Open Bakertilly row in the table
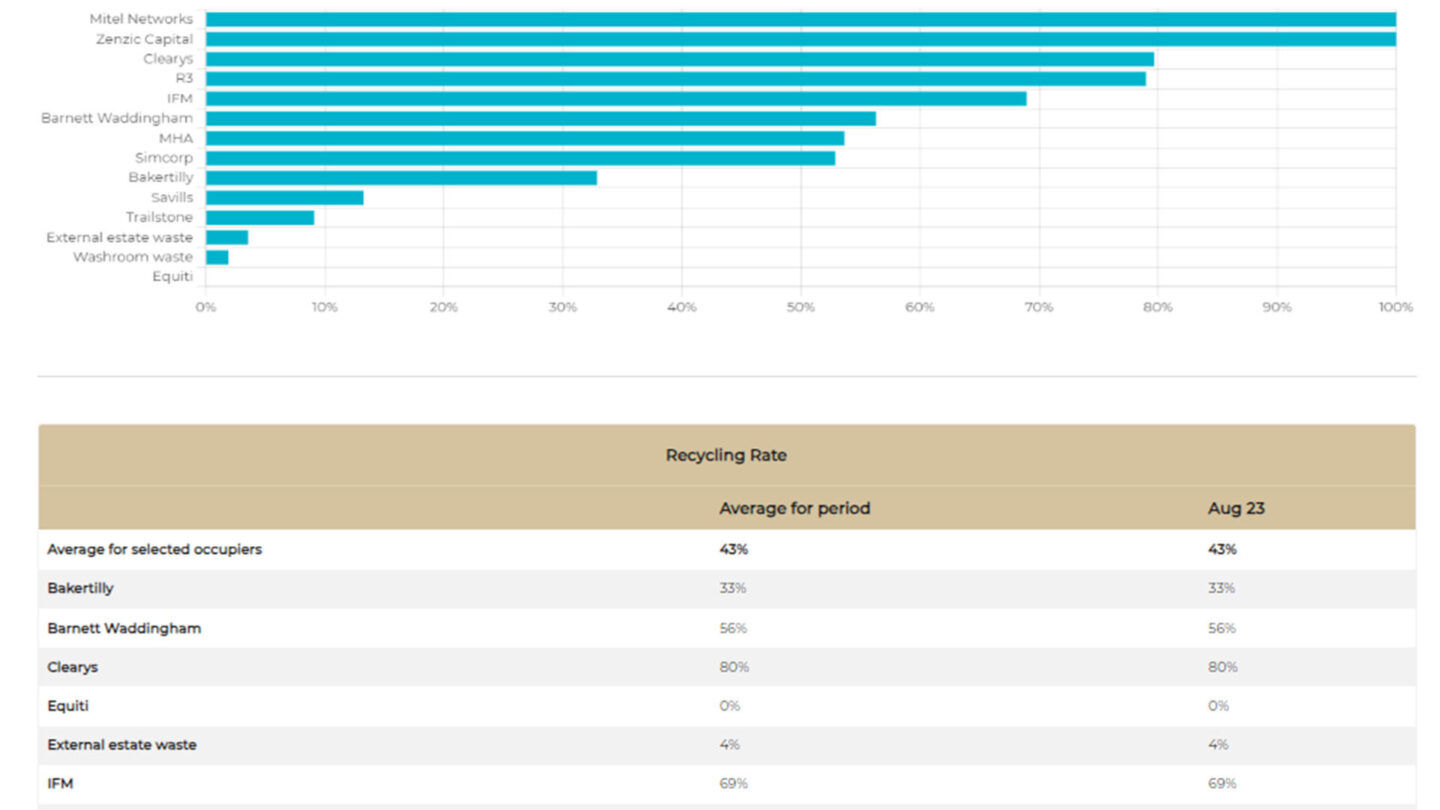Screen dimensions: 1440x810 click(80, 588)
